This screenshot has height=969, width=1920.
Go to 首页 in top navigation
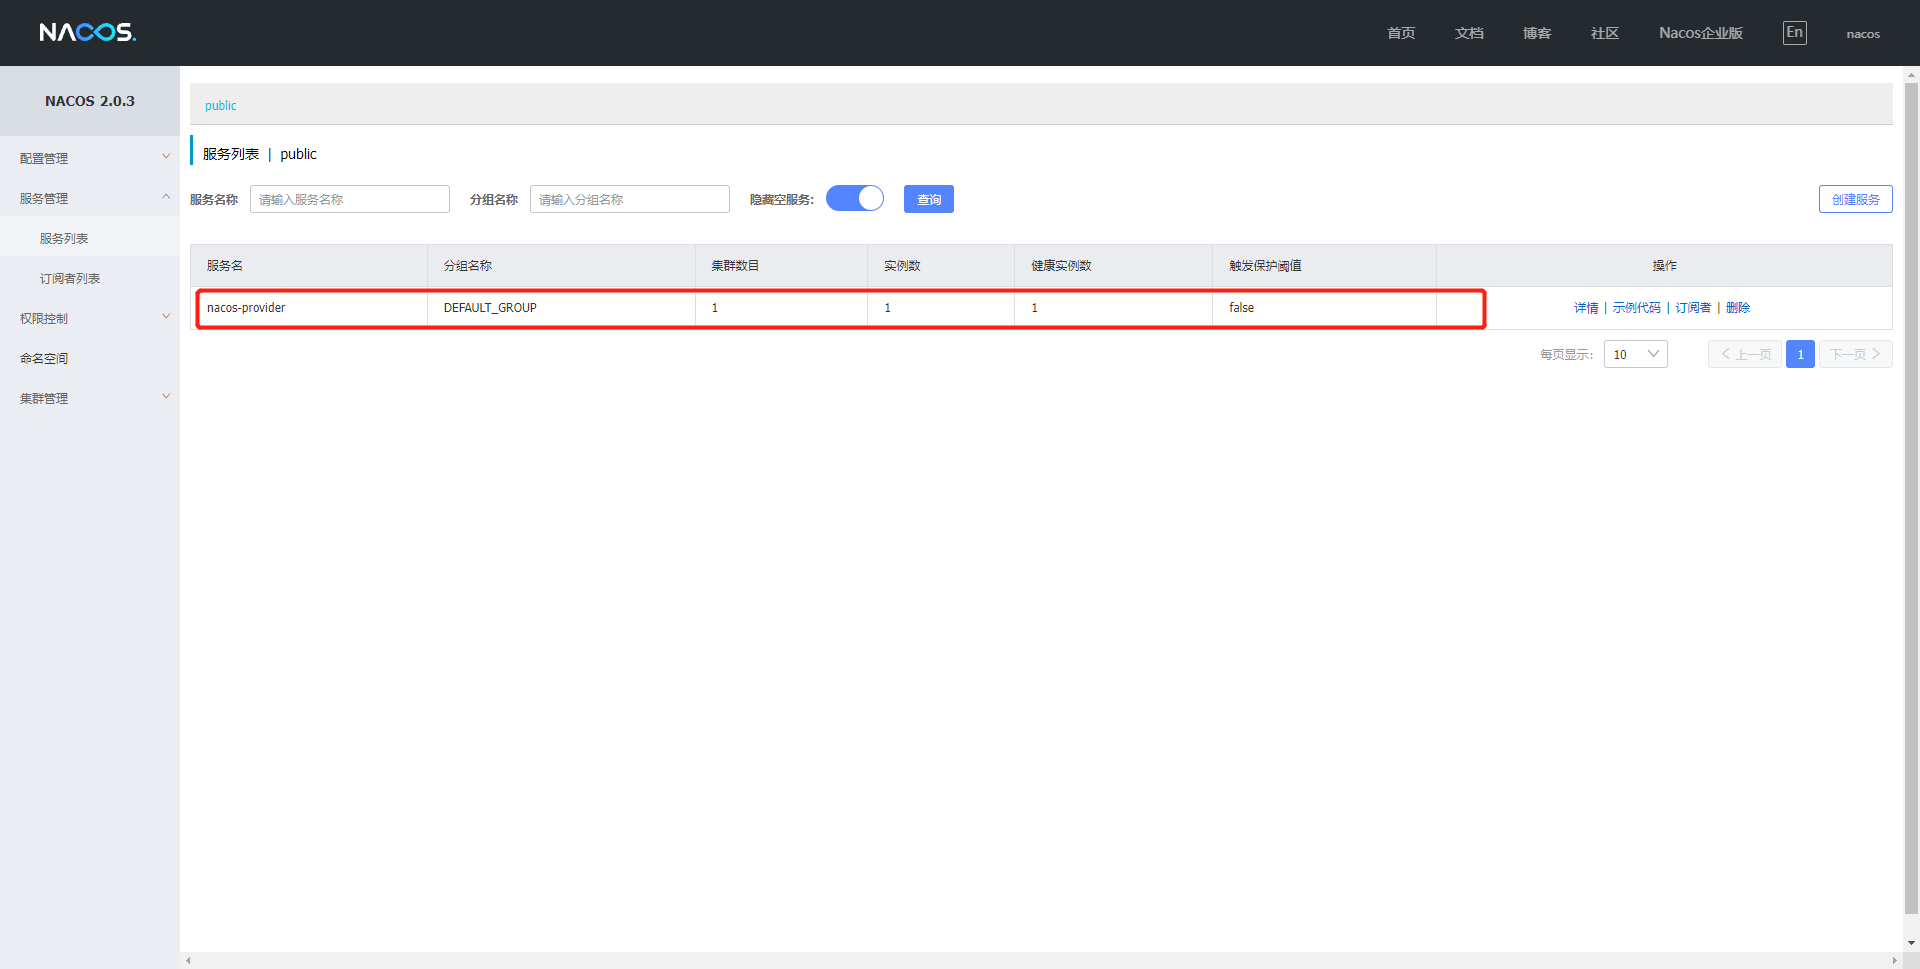point(1401,33)
